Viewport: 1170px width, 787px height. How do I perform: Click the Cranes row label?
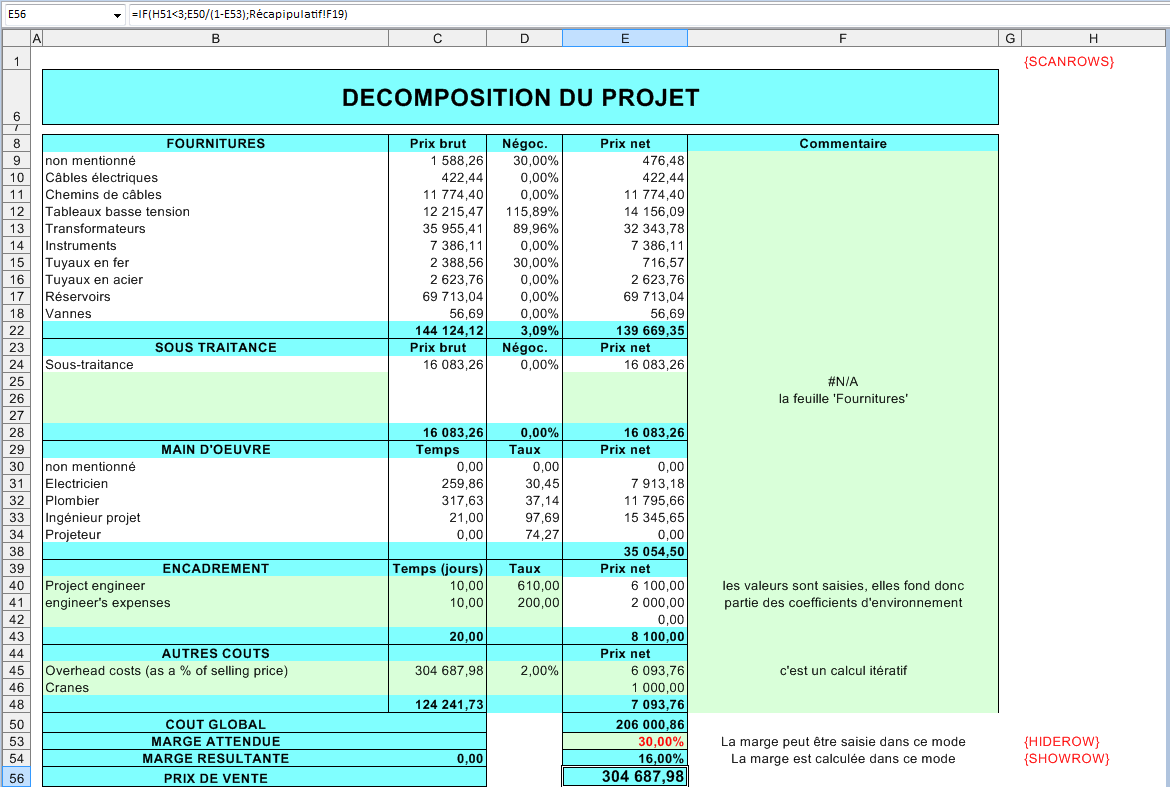[x=67, y=688]
